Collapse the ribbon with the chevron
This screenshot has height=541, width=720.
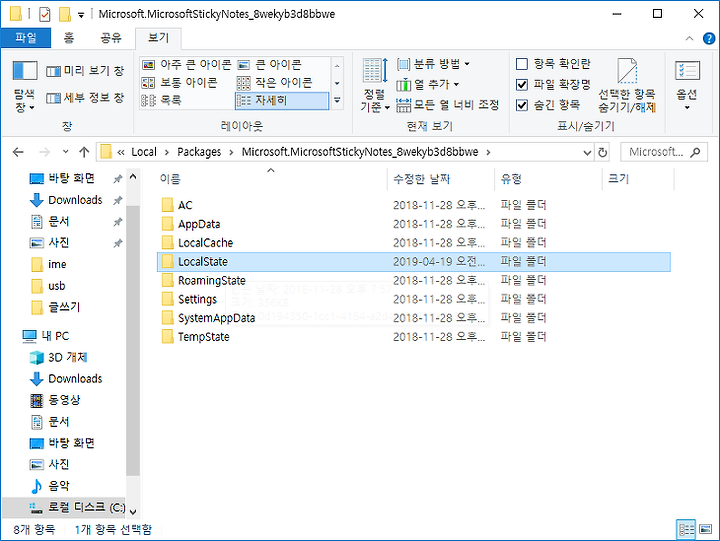(x=689, y=39)
